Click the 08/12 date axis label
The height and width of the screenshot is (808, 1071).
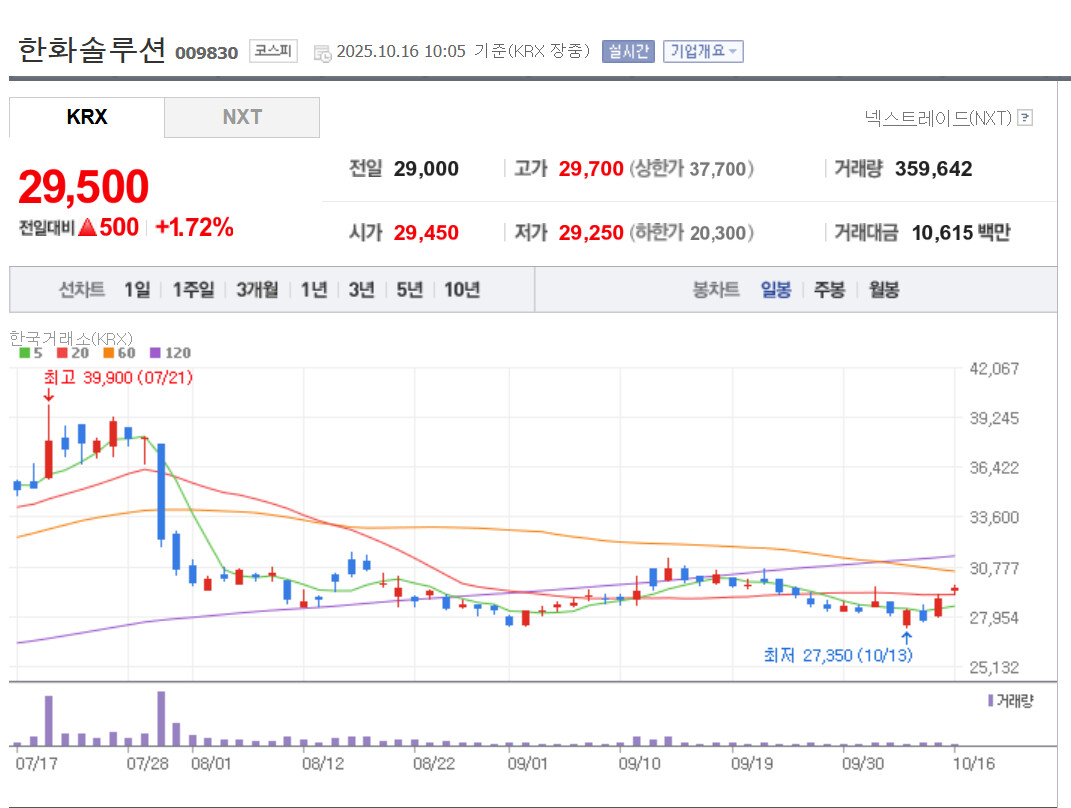(x=323, y=764)
